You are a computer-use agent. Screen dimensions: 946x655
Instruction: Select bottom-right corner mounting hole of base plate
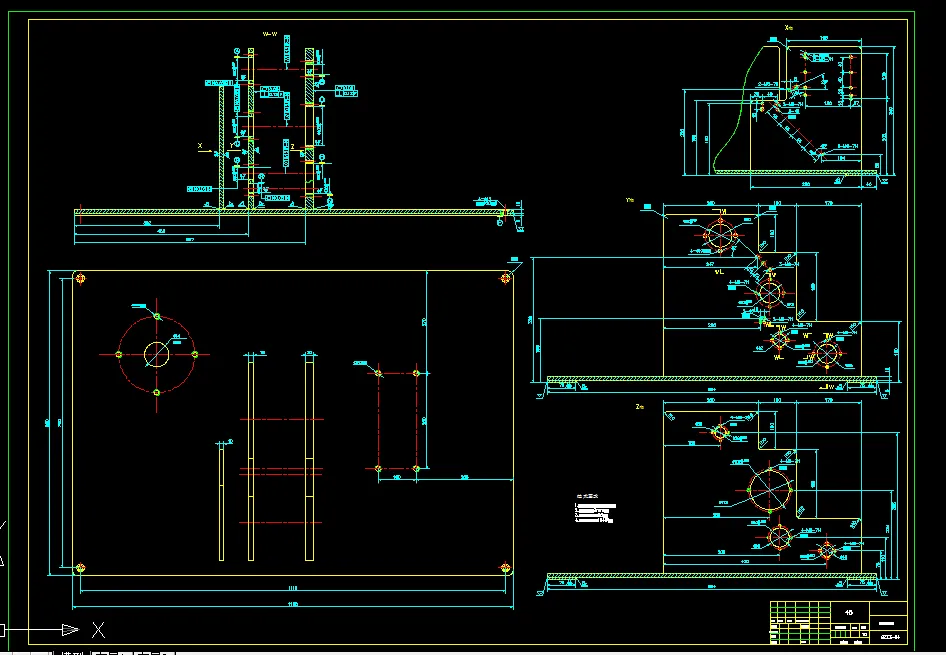(506, 568)
